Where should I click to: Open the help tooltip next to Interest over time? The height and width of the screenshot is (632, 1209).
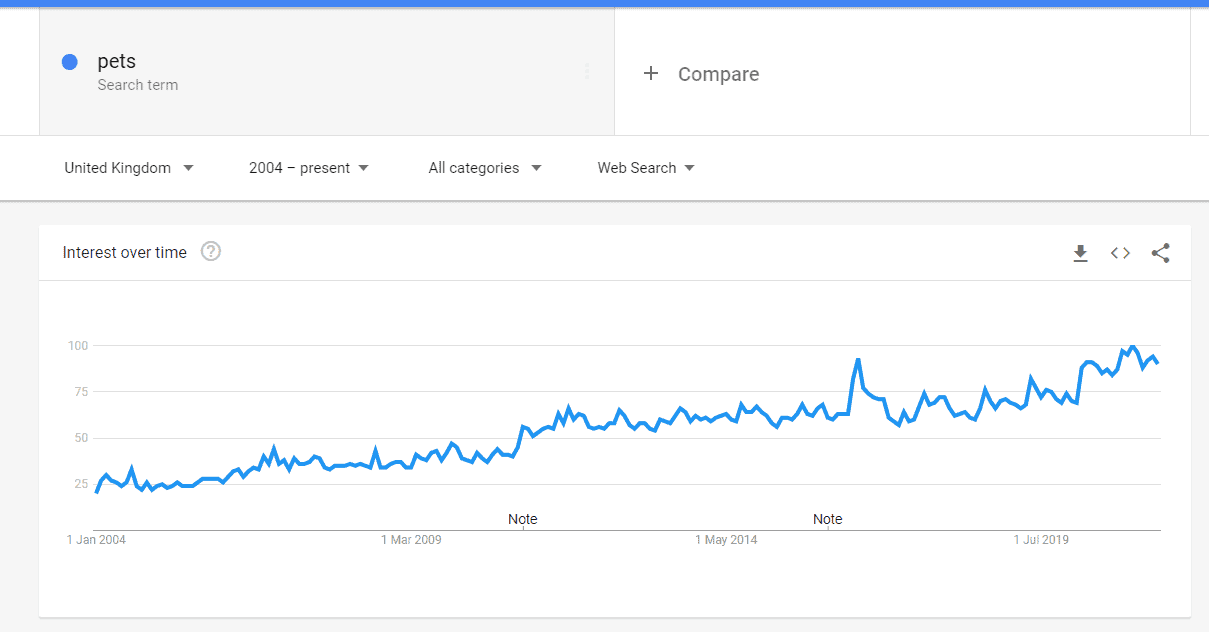click(x=211, y=252)
